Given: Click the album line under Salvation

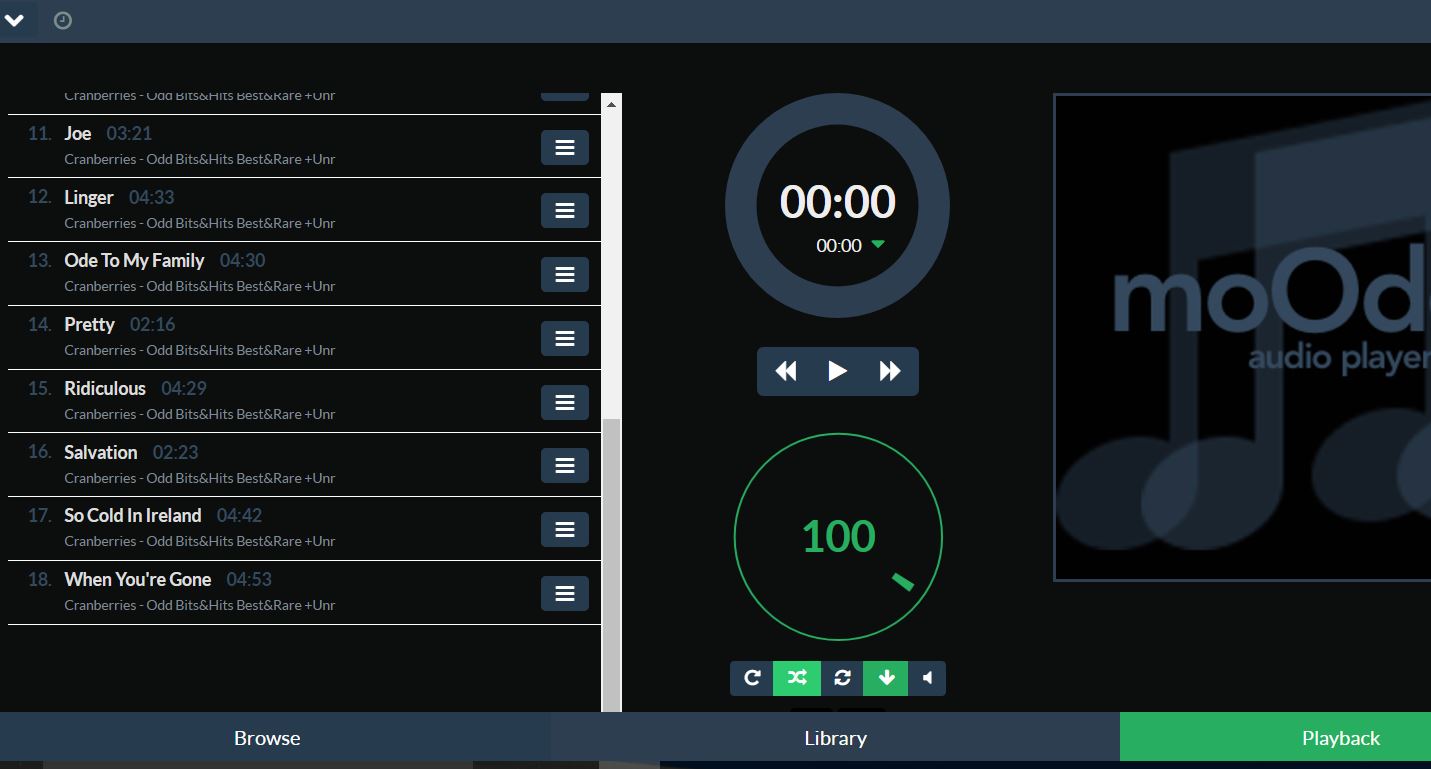Looking at the screenshot, I should click(200, 478).
